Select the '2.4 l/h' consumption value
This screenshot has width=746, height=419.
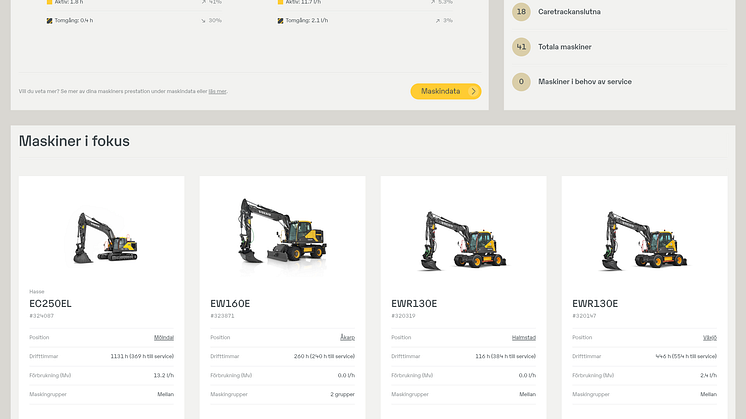click(708, 375)
